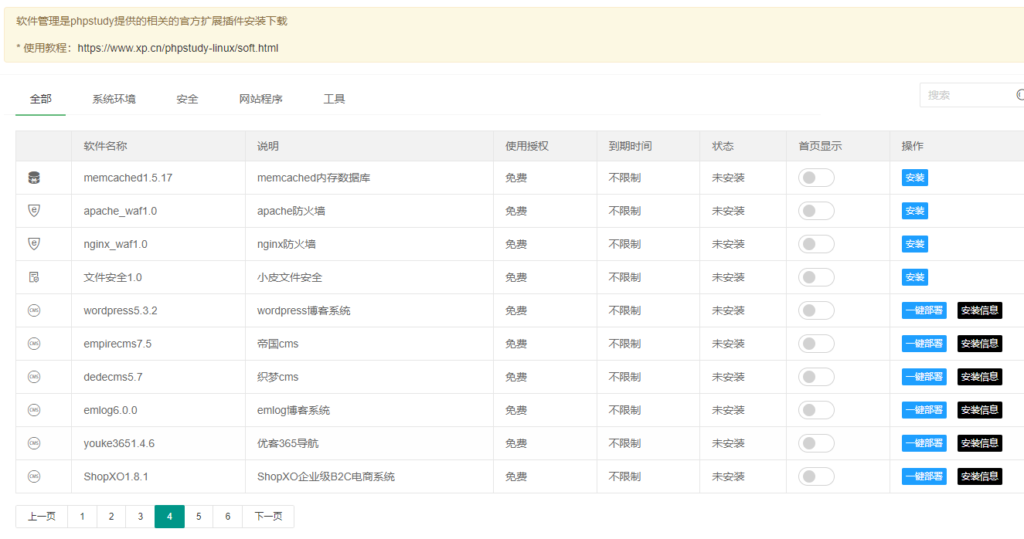The height and width of the screenshot is (539, 1024).
Task: Switch to the 系统环境 tab
Action: click(114, 99)
